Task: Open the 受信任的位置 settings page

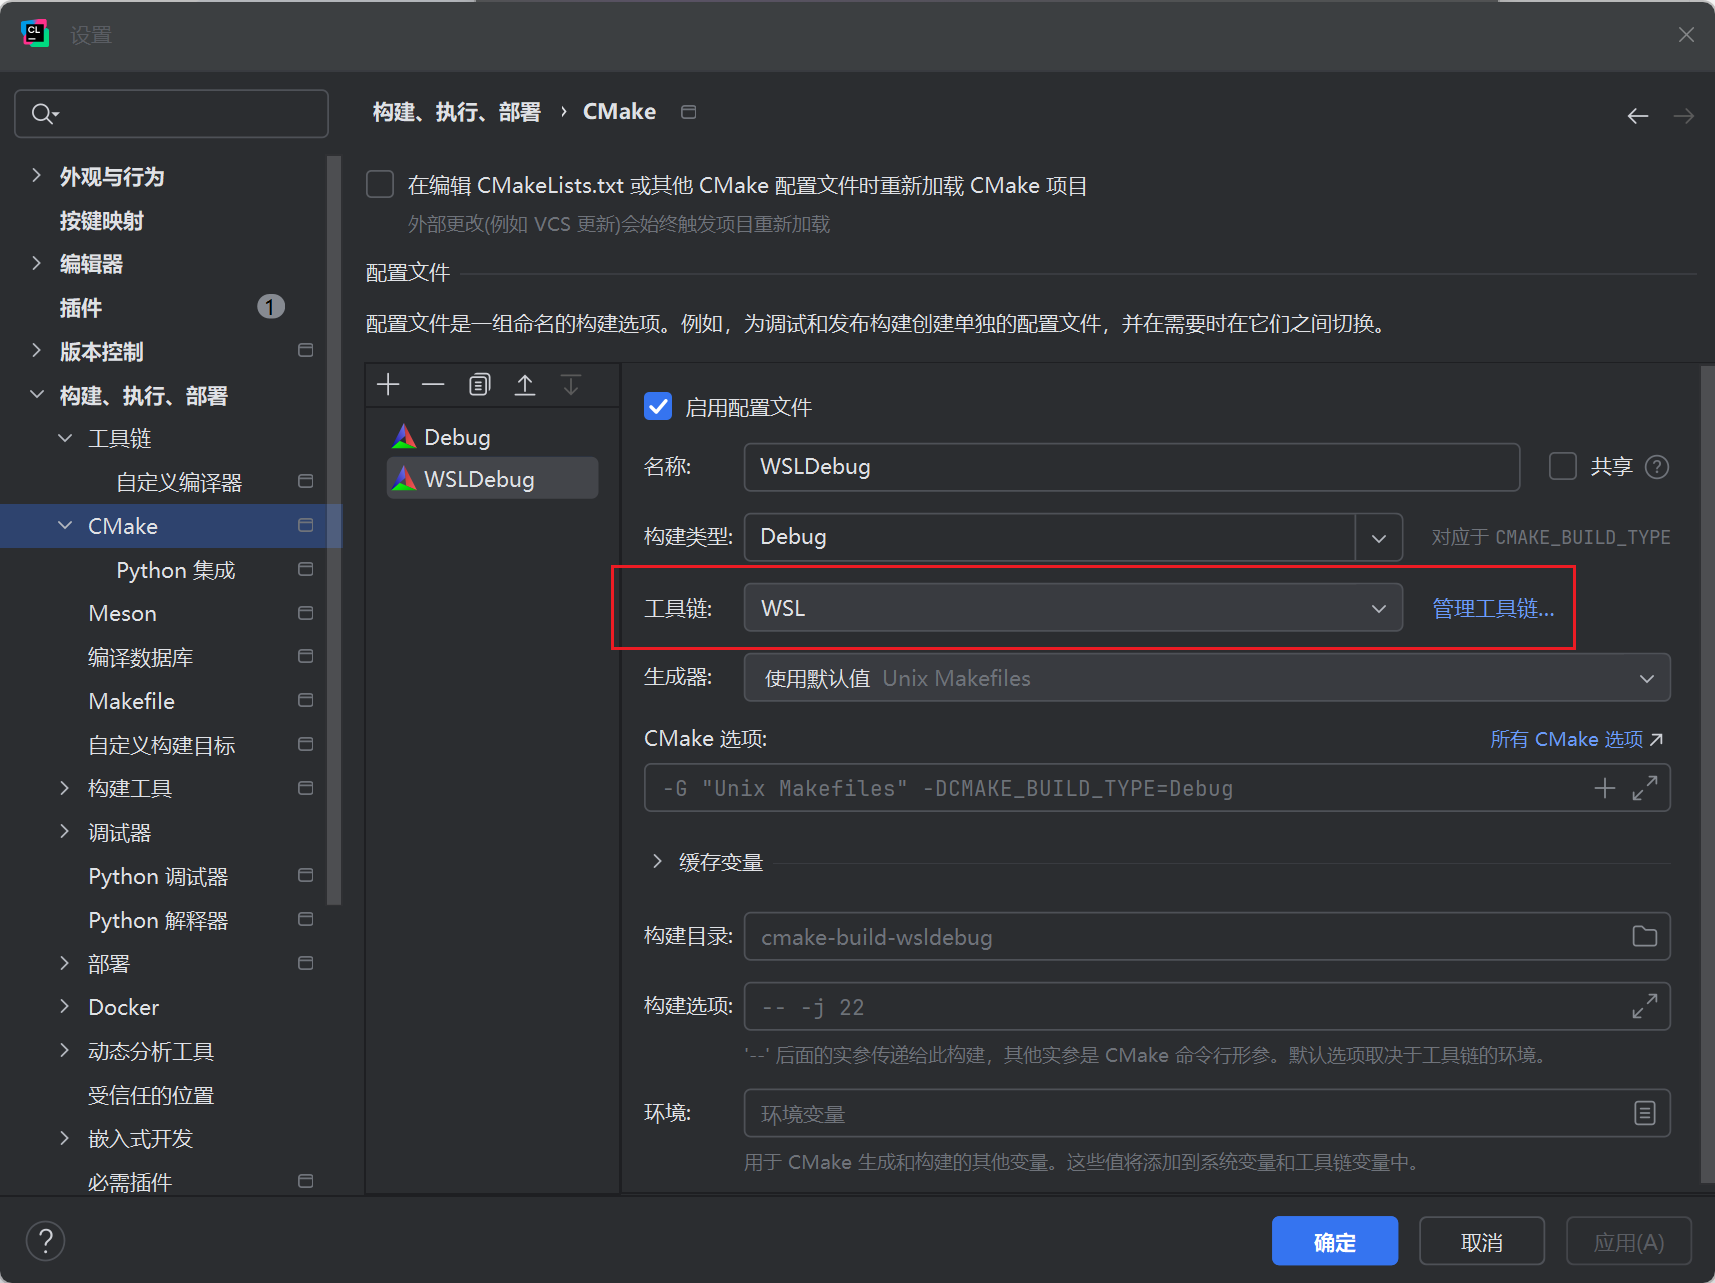Action: 151,1095
